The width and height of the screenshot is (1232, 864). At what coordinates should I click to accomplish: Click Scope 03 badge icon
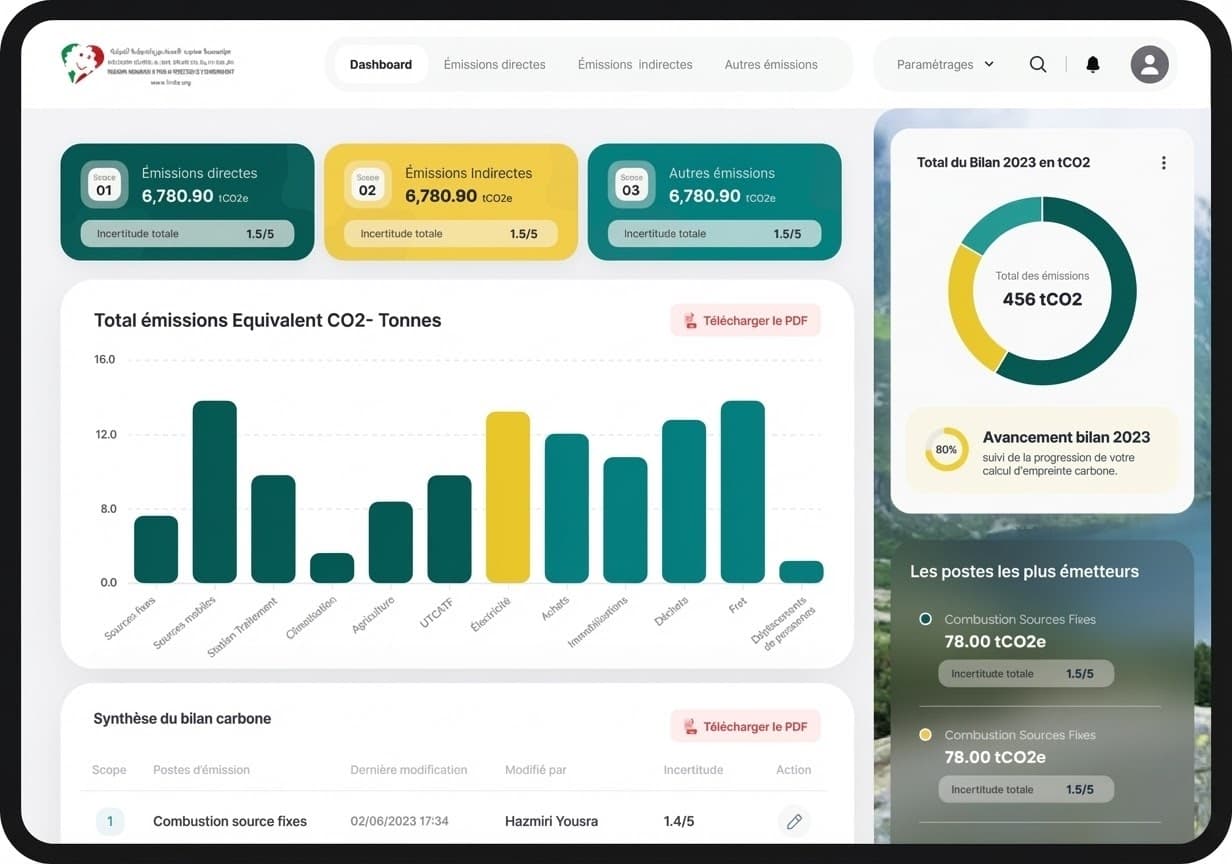pos(631,185)
